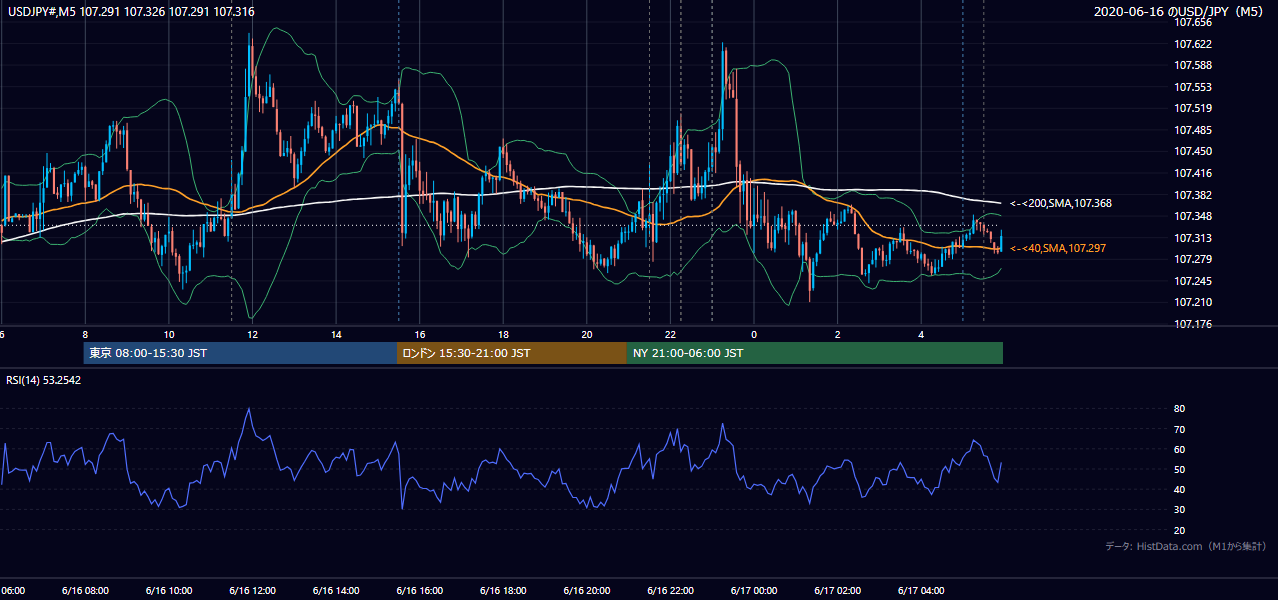Click the bottom time label 6/16 18:00

503,591
